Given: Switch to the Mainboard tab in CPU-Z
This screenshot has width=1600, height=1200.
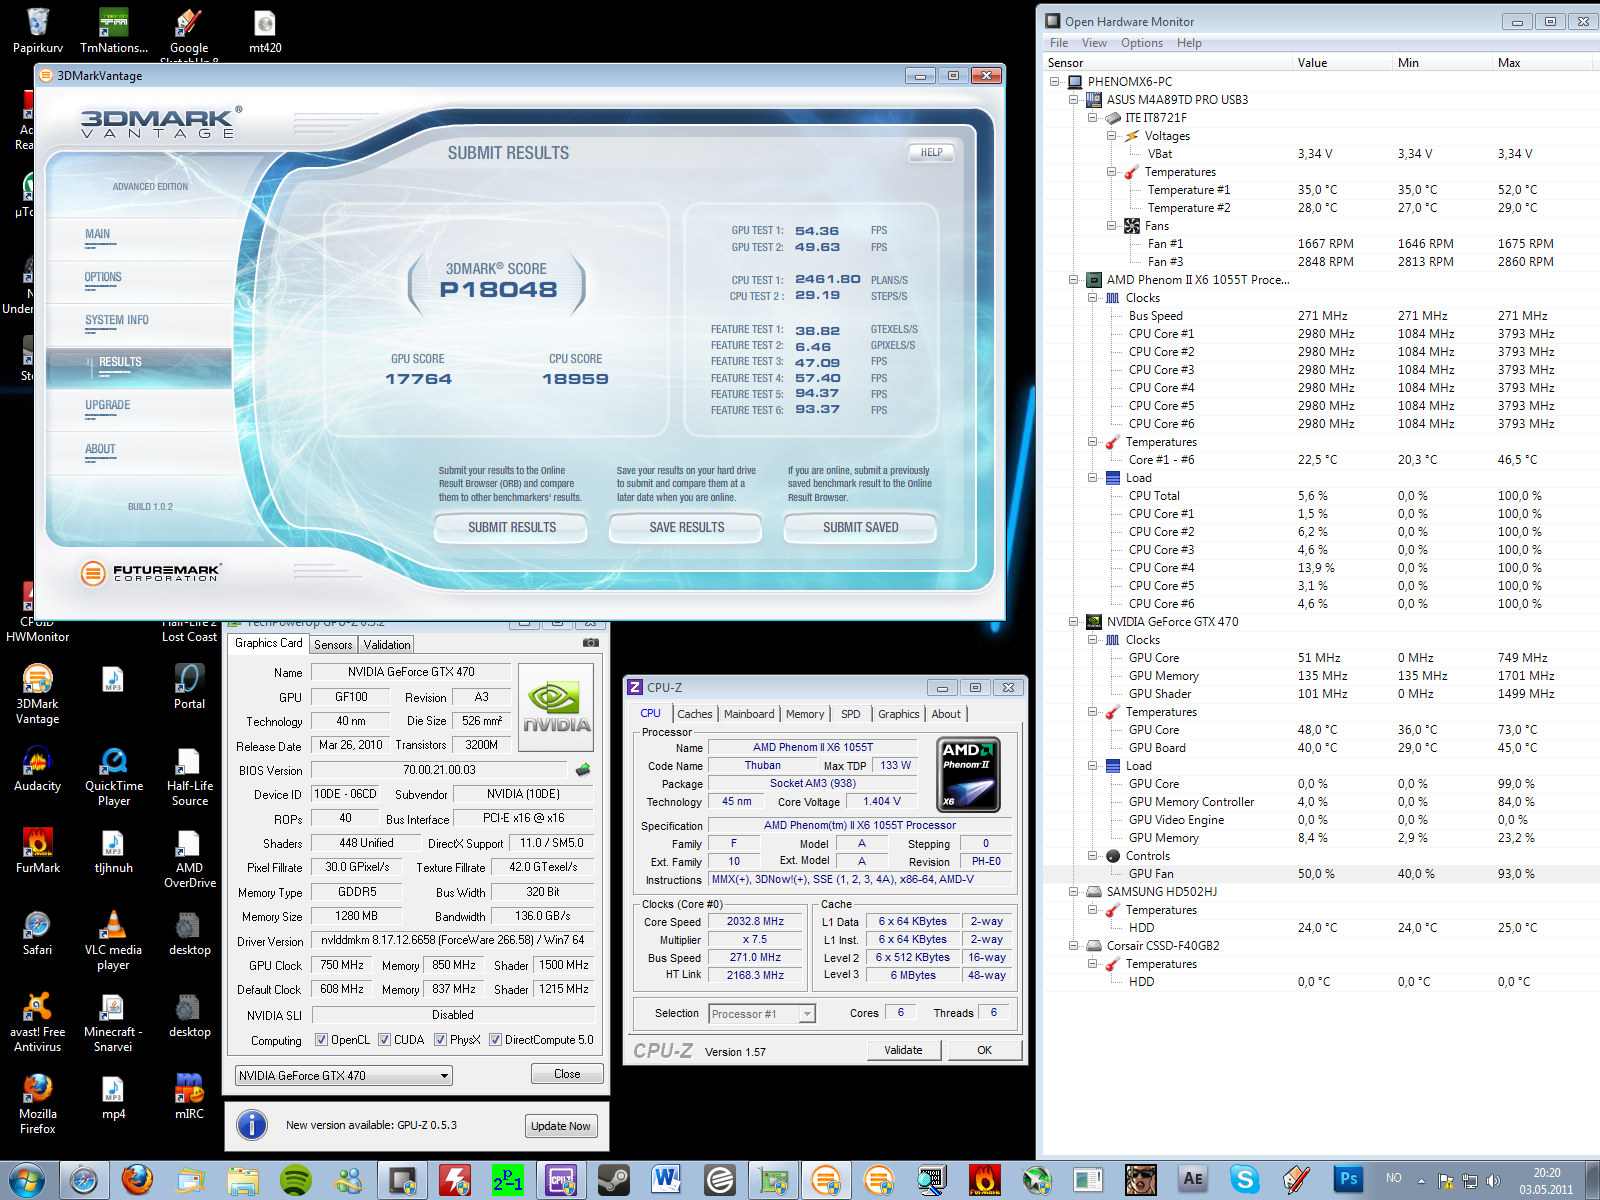Looking at the screenshot, I should (749, 714).
